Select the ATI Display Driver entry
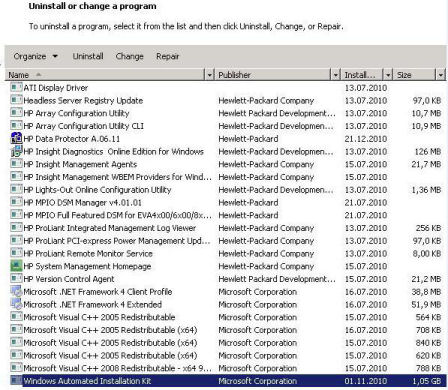The image size is (448, 390). tap(56, 88)
